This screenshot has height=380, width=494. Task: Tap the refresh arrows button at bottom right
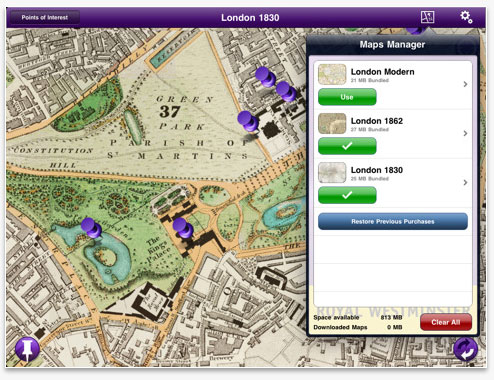pyautogui.click(x=466, y=349)
